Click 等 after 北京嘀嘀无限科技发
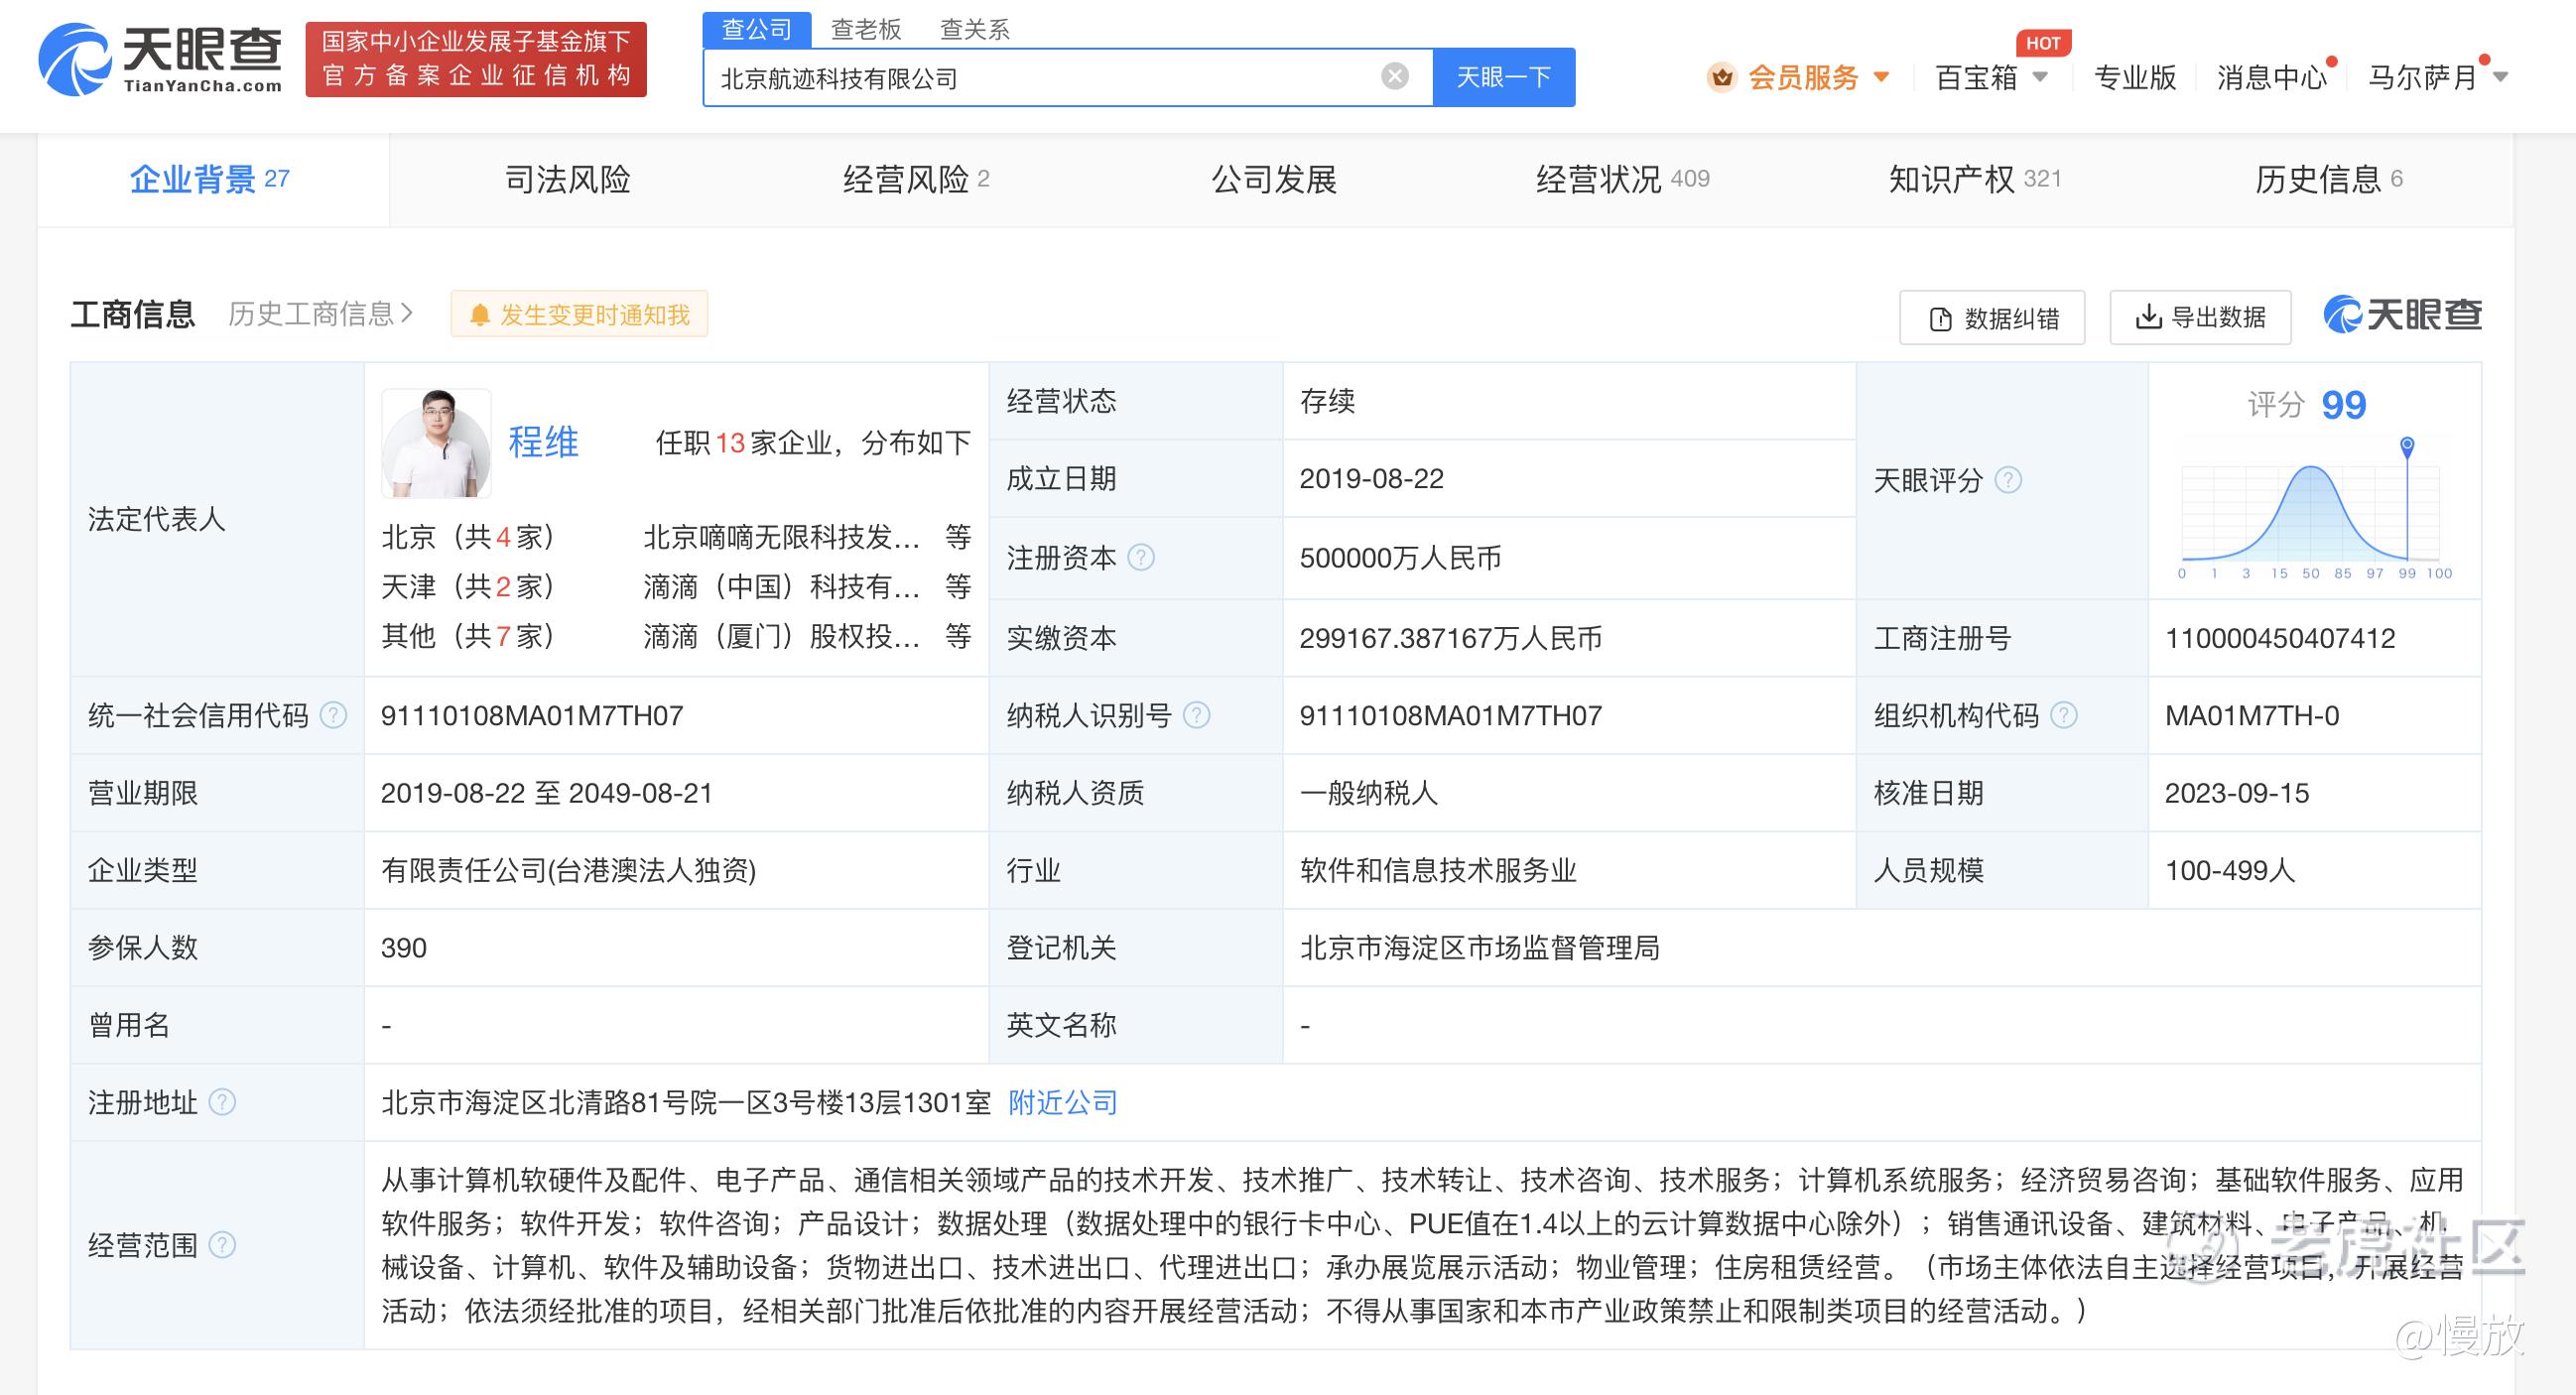Viewport: 2576px width, 1395px height. [958, 537]
